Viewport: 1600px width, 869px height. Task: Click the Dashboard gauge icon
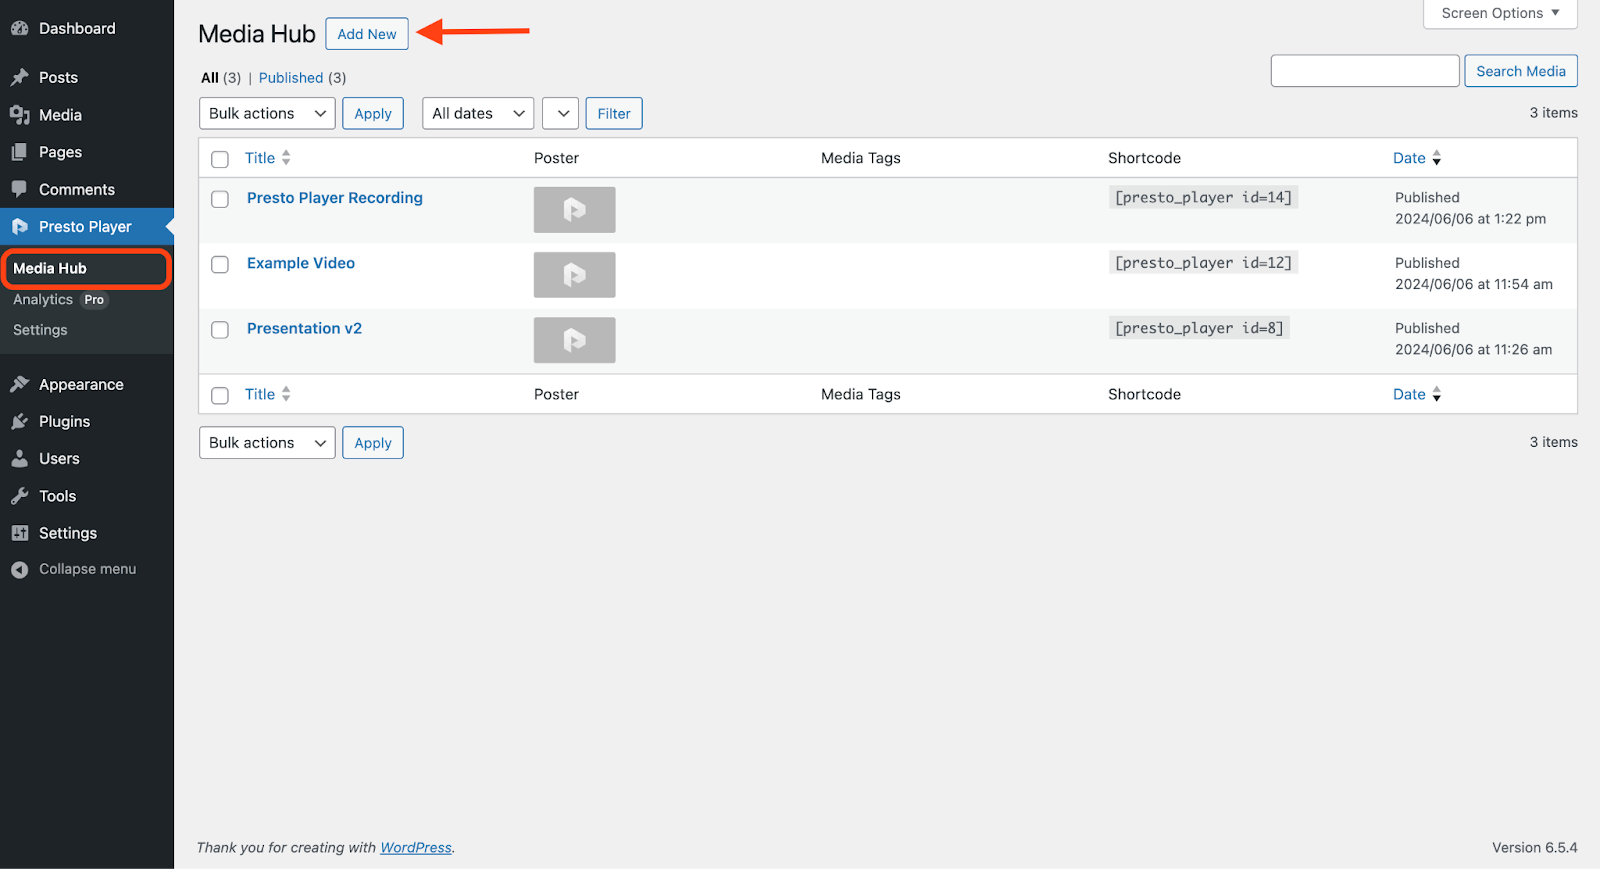point(19,29)
